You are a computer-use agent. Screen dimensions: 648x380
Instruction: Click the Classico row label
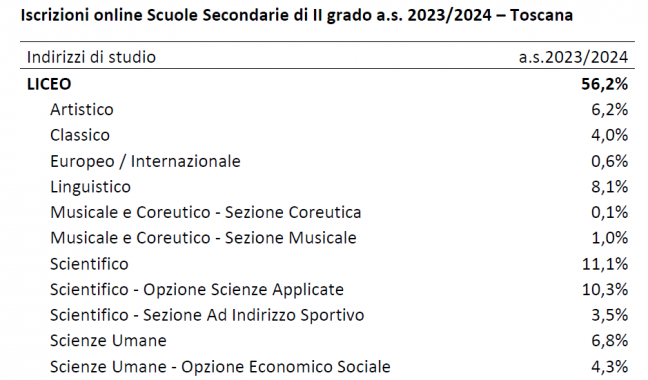point(80,135)
